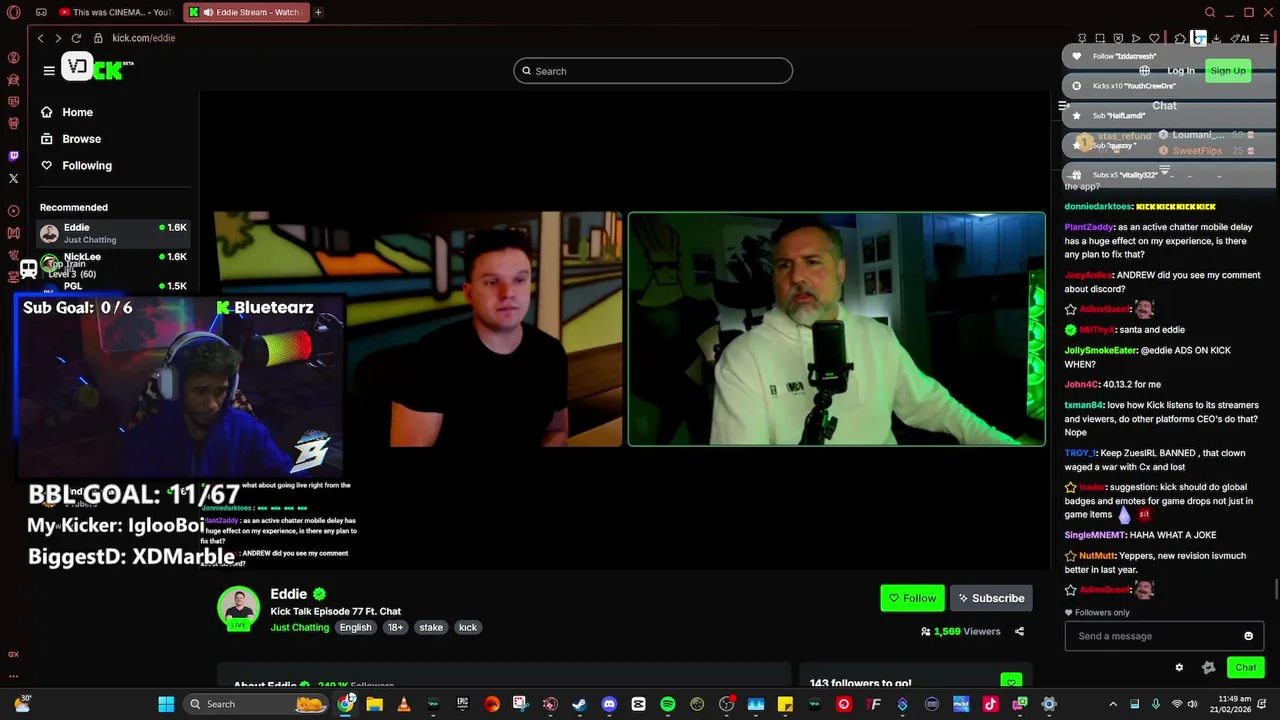Open Eddie's profile avatar

tap(239, 608)
